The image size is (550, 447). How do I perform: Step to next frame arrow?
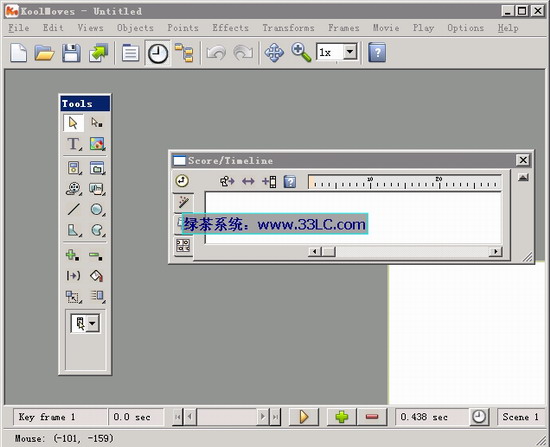(263, 417)
